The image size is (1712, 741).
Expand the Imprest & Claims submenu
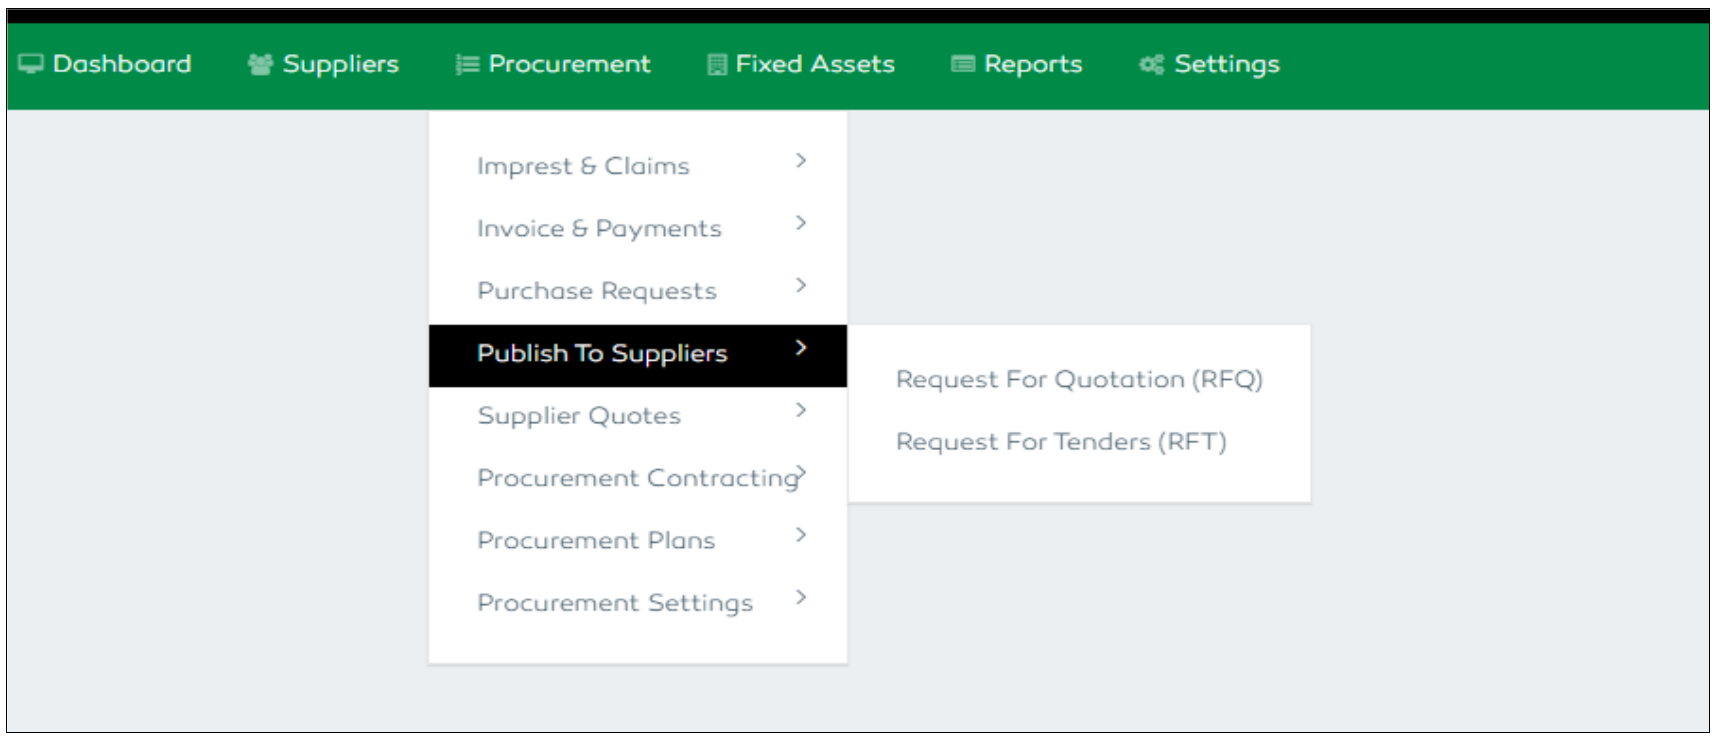[800, 162]
